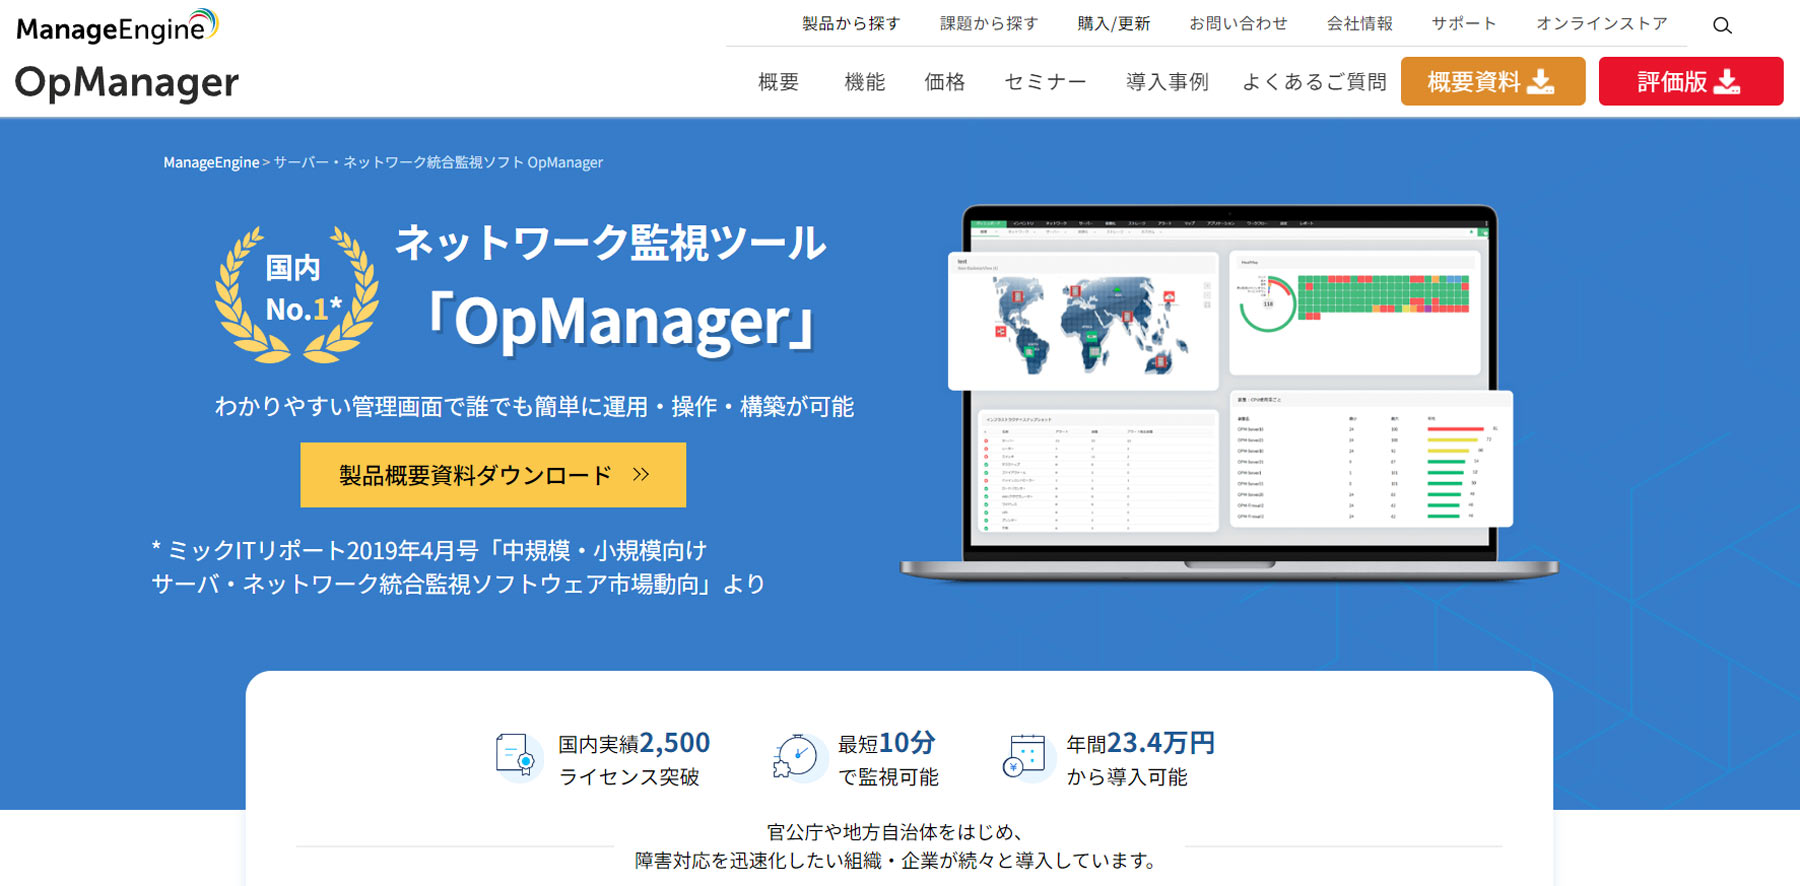Click the laptop dashboard screenshot
This screenshot has width=1800, height=886.
1229,392
